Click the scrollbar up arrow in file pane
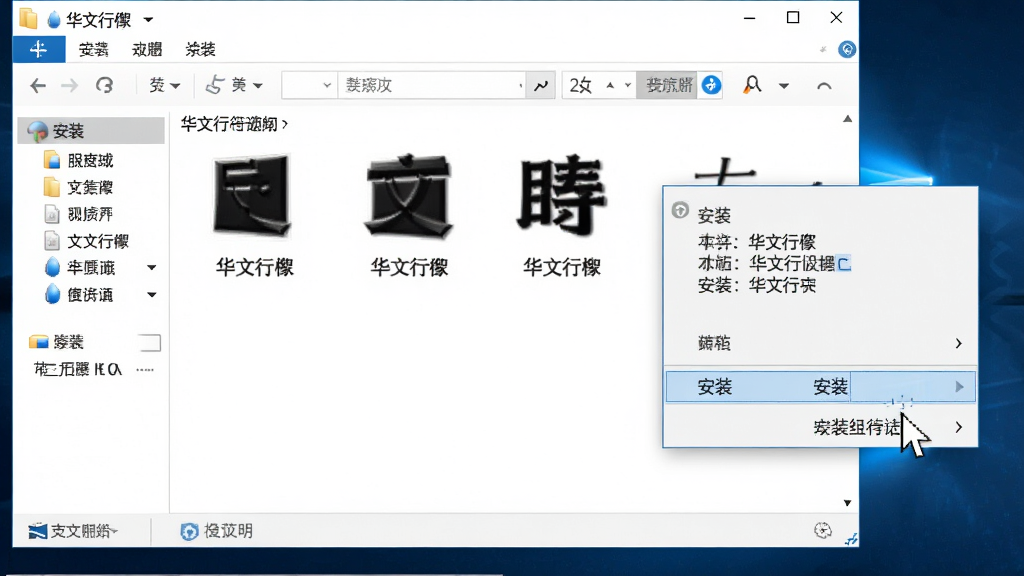 click(x=847, y=119)
